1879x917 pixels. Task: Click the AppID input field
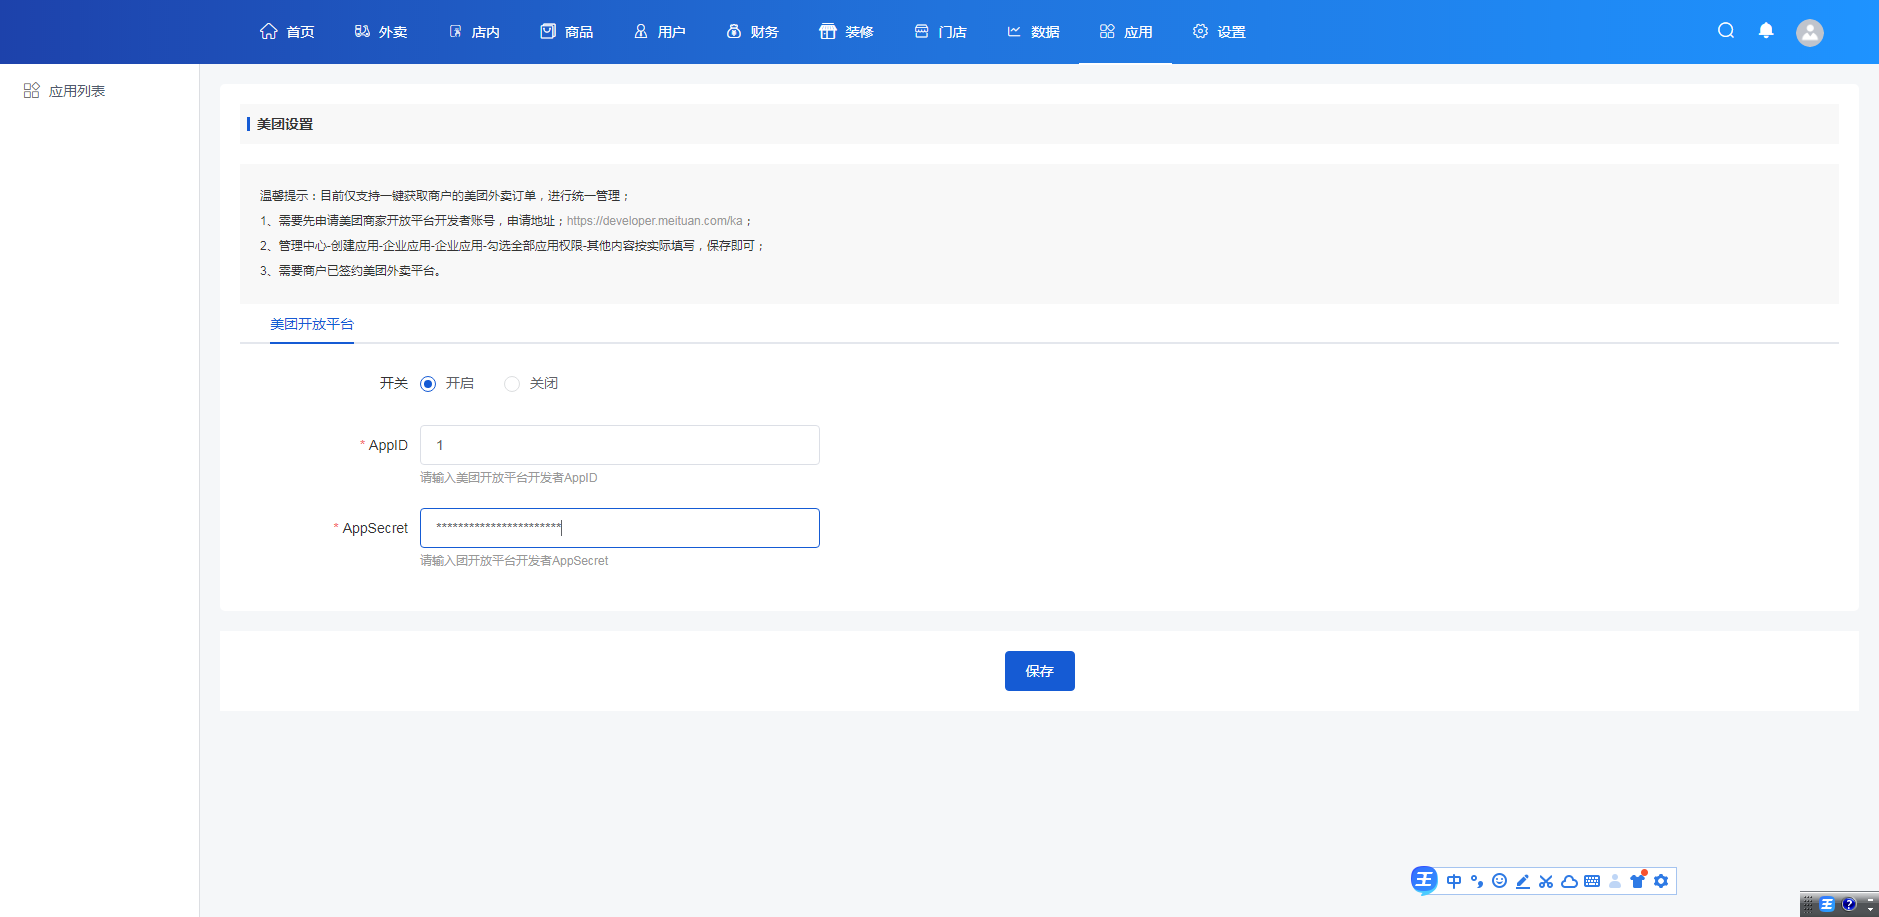[x=619, y=445]
